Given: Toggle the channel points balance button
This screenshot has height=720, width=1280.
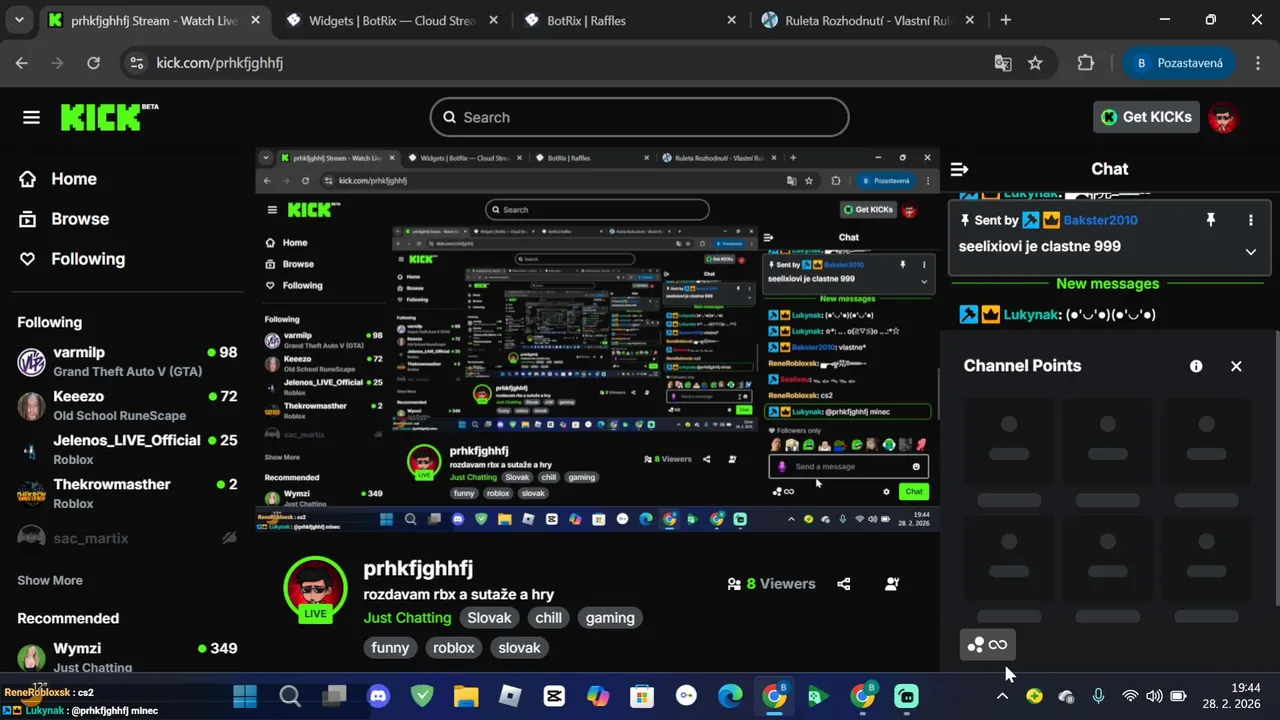Looking at the screenshot, I should 987,645.
